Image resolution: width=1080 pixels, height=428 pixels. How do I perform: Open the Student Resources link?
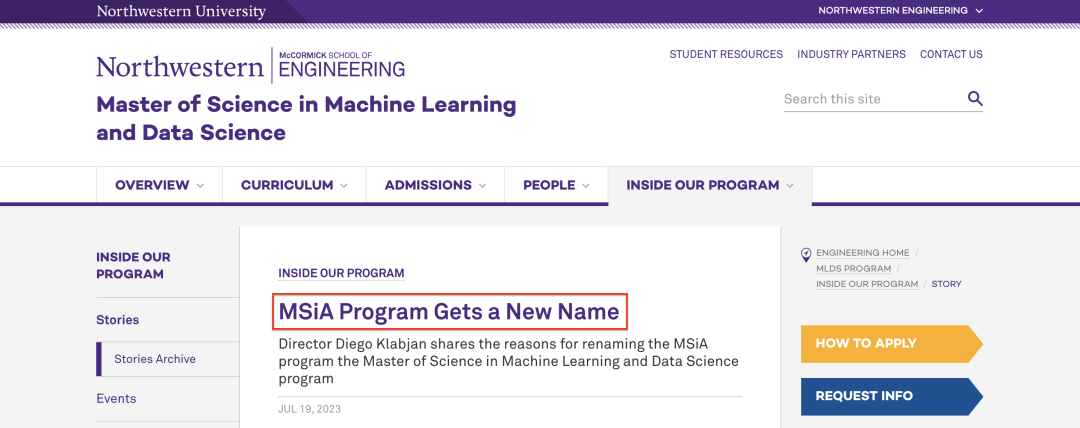[x=726, y=54]
